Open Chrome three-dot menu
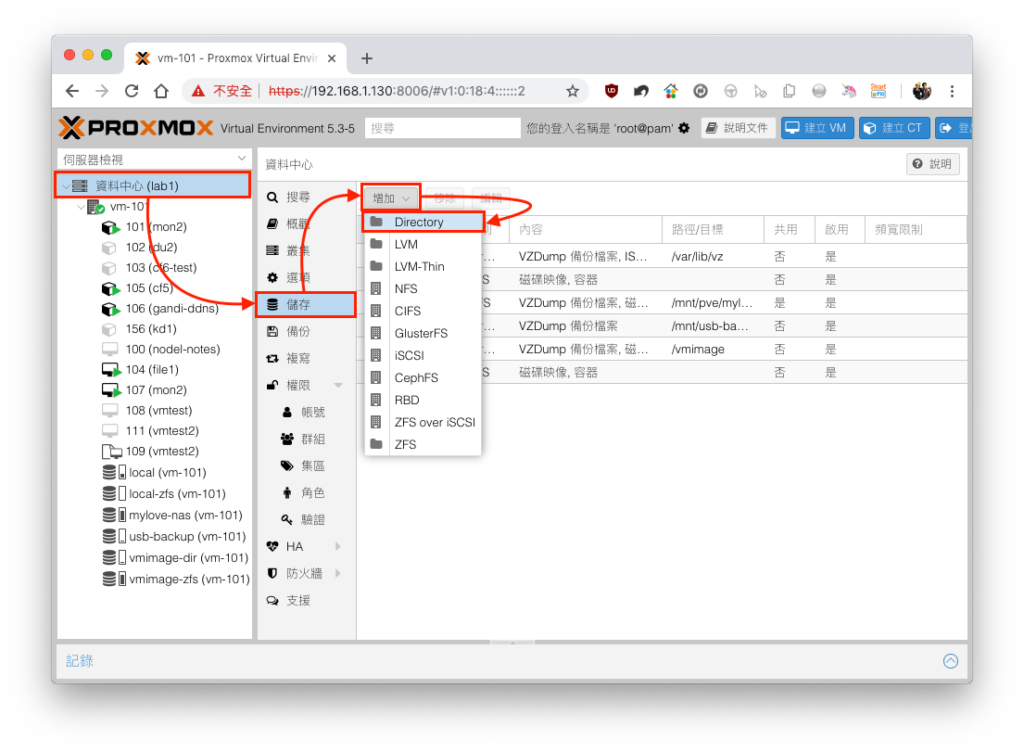This screenshot has height=752, width=1024. pyautogui.click(x=952, y=91)
